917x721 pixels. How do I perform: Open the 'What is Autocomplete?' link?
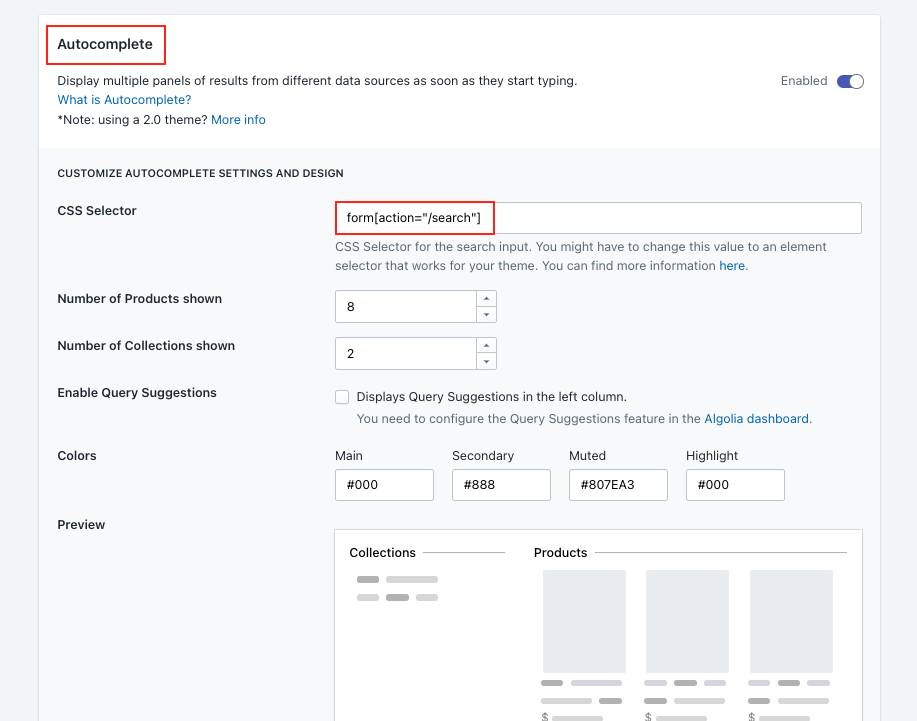click(124, 100)
